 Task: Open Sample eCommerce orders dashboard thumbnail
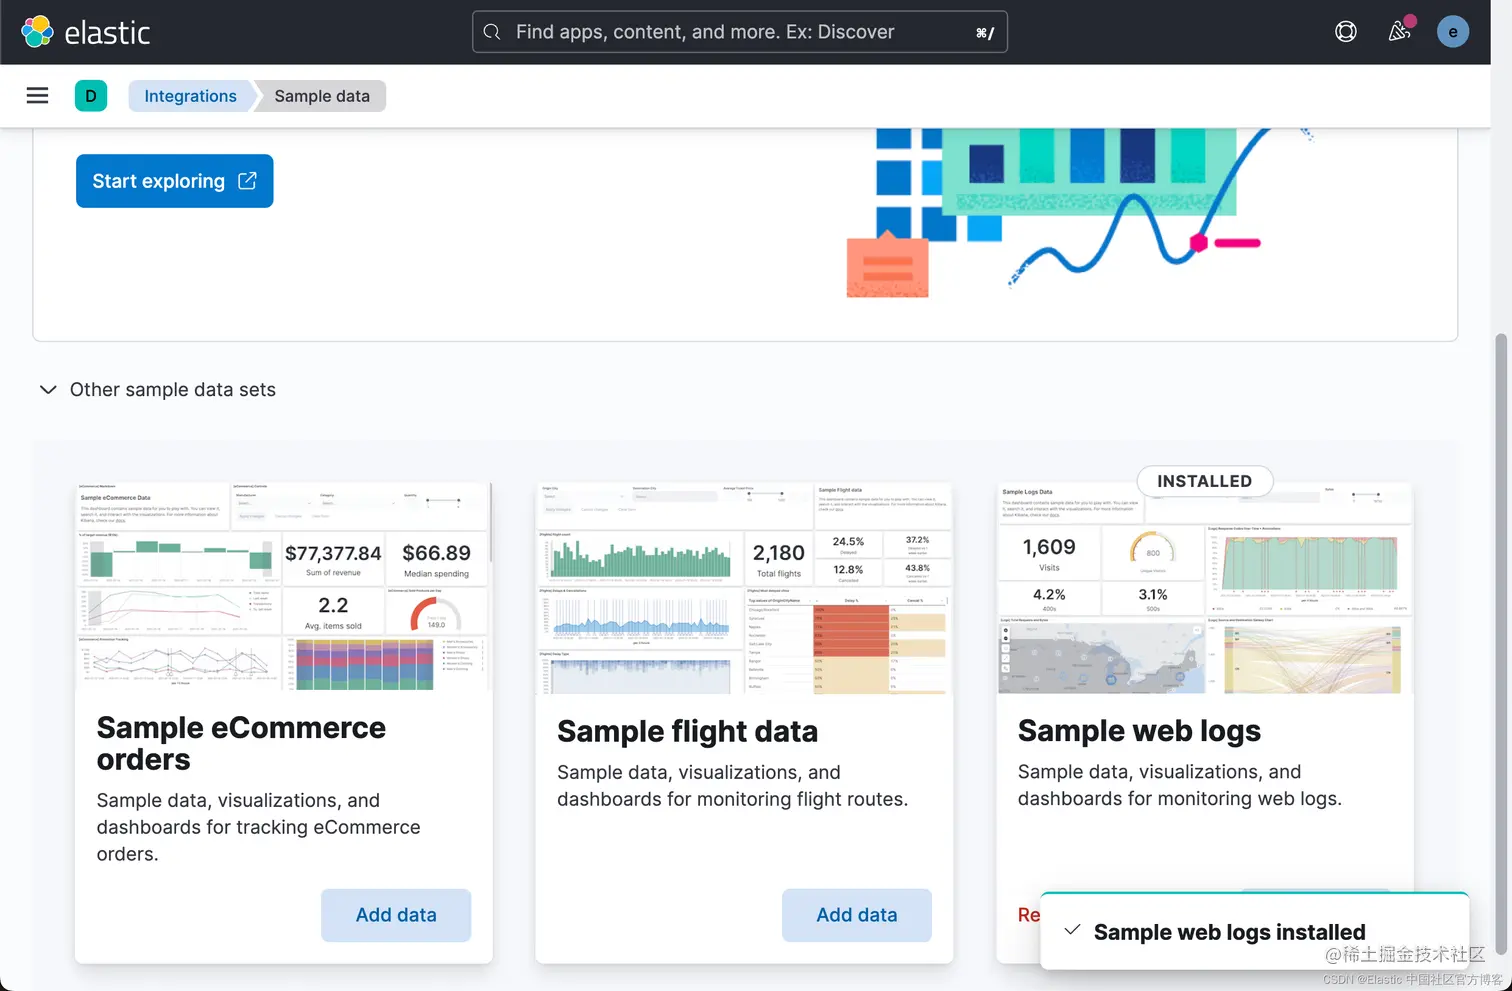click(x=284, y=587)
